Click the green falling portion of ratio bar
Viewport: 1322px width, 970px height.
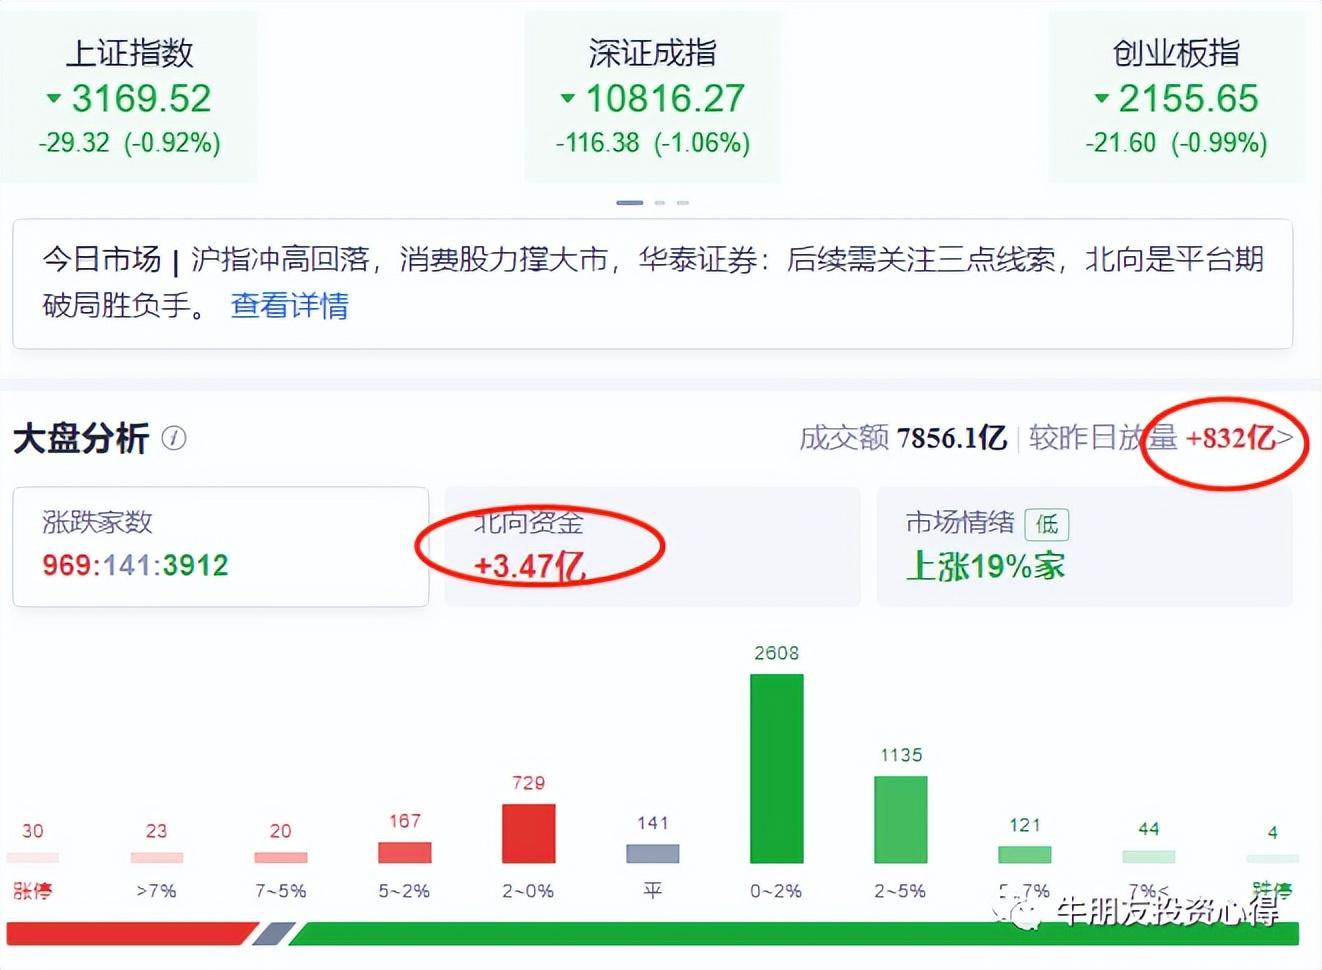pyautogui.click(x=793, y=934)
